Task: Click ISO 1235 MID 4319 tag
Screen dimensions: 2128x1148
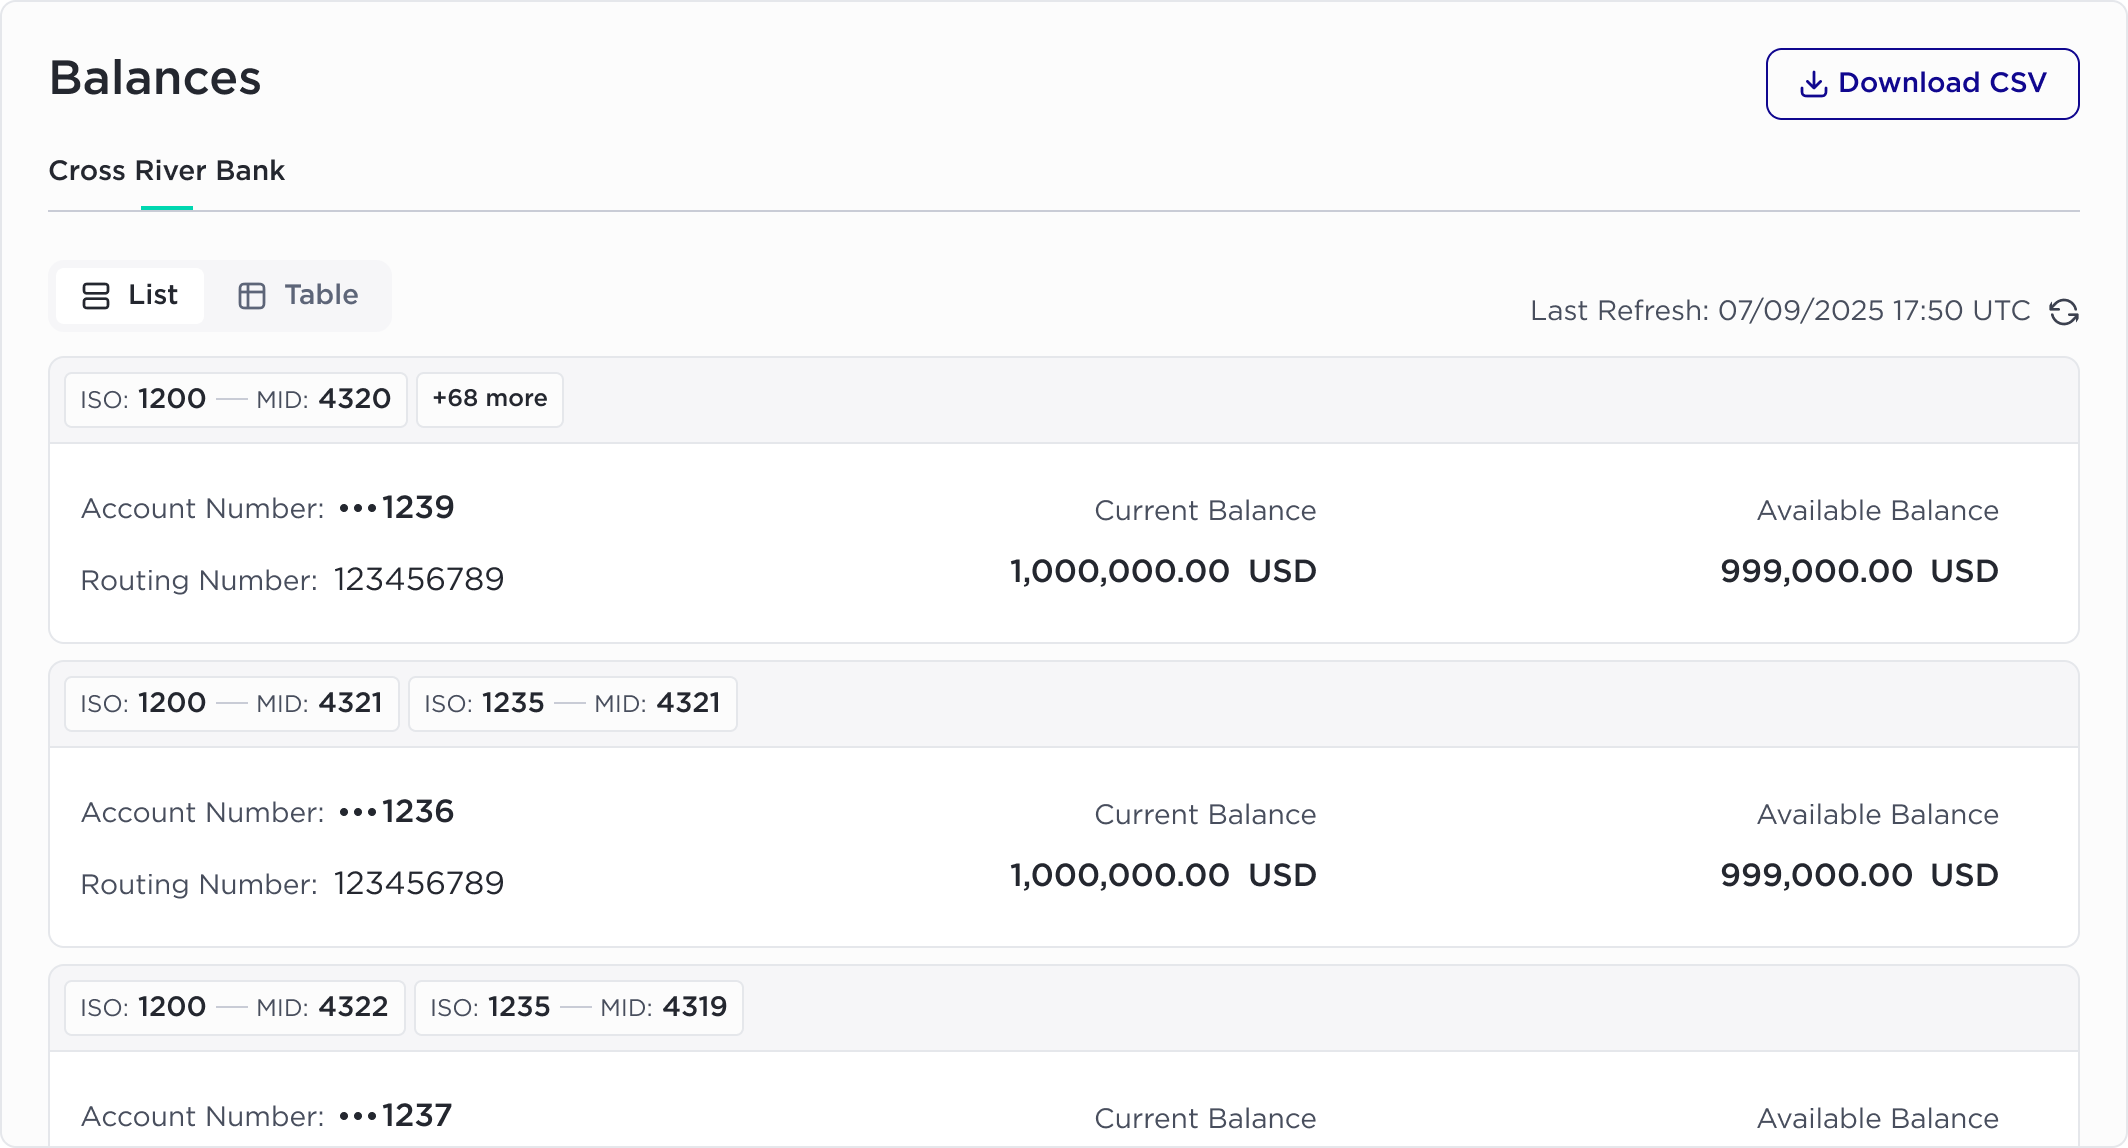Action: (x=578, y=1007)
